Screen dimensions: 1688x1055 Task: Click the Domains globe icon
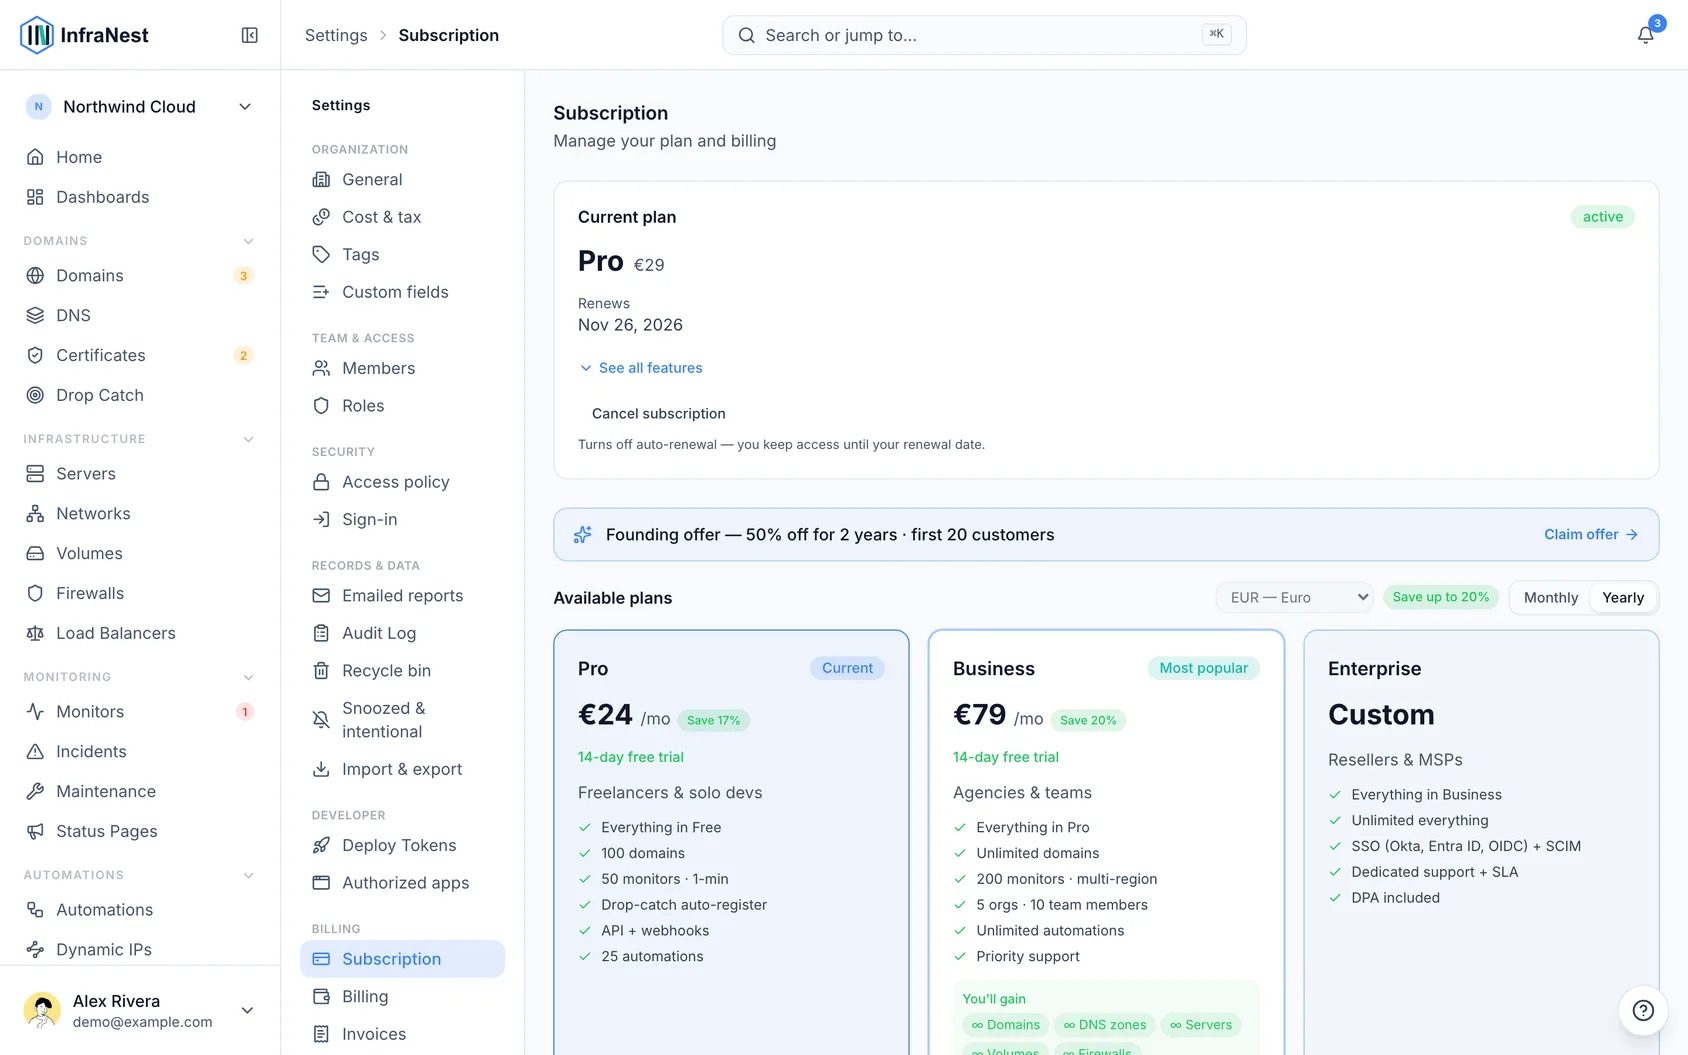click(x=35, y=275)
